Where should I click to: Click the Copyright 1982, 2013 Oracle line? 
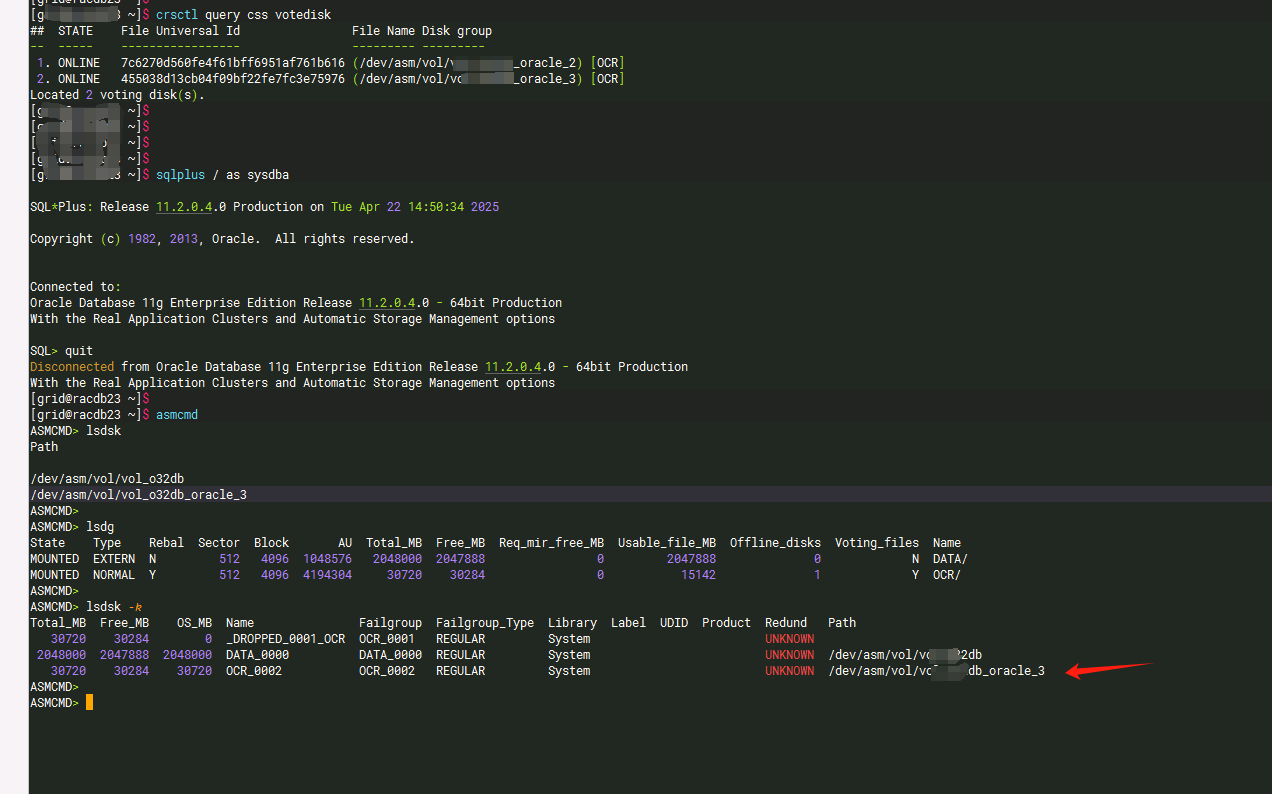click(x=222, y=239)
